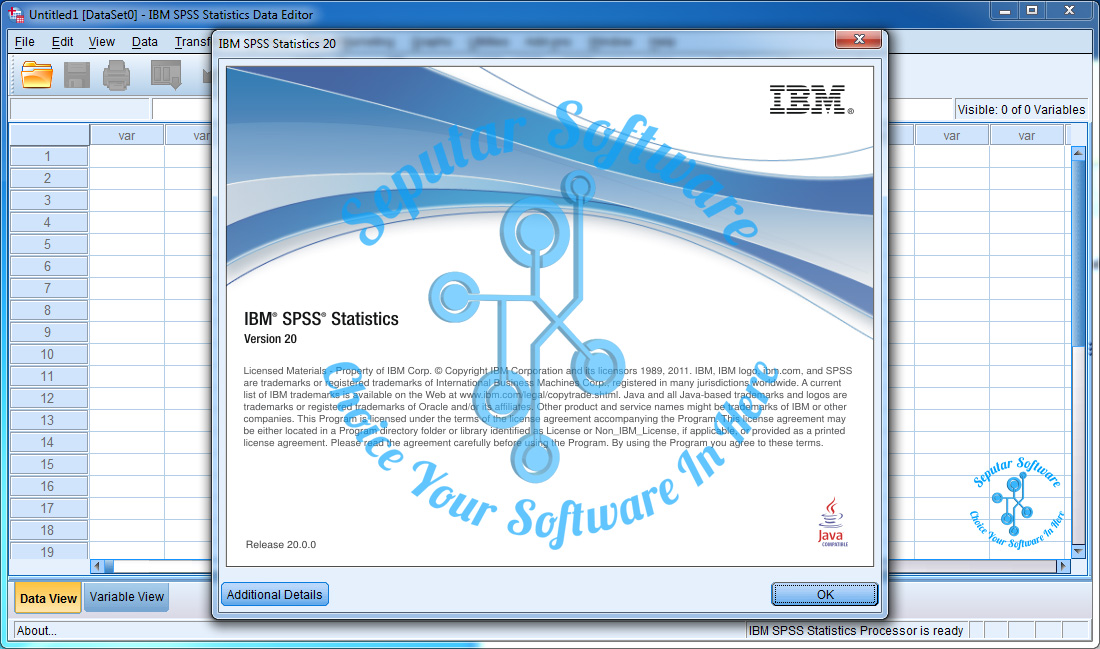Image resolution: width=1100 pixels, height=649 pixels.
Task: Click the vertical scrollbar down arrow
Action: (x=1078, y=550)
